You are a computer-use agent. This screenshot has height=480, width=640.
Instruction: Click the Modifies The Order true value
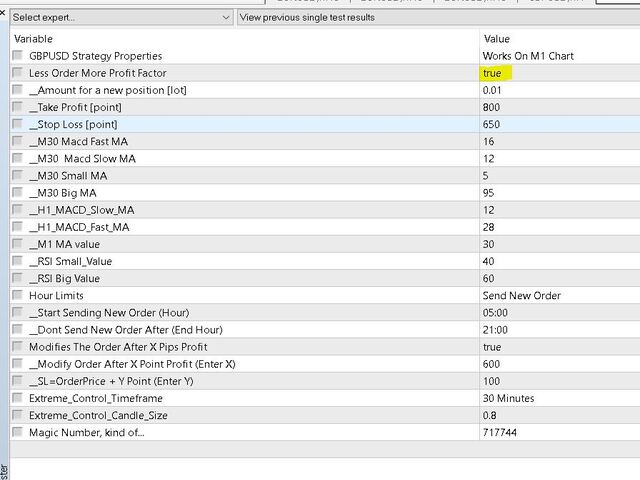pos(492,347)
